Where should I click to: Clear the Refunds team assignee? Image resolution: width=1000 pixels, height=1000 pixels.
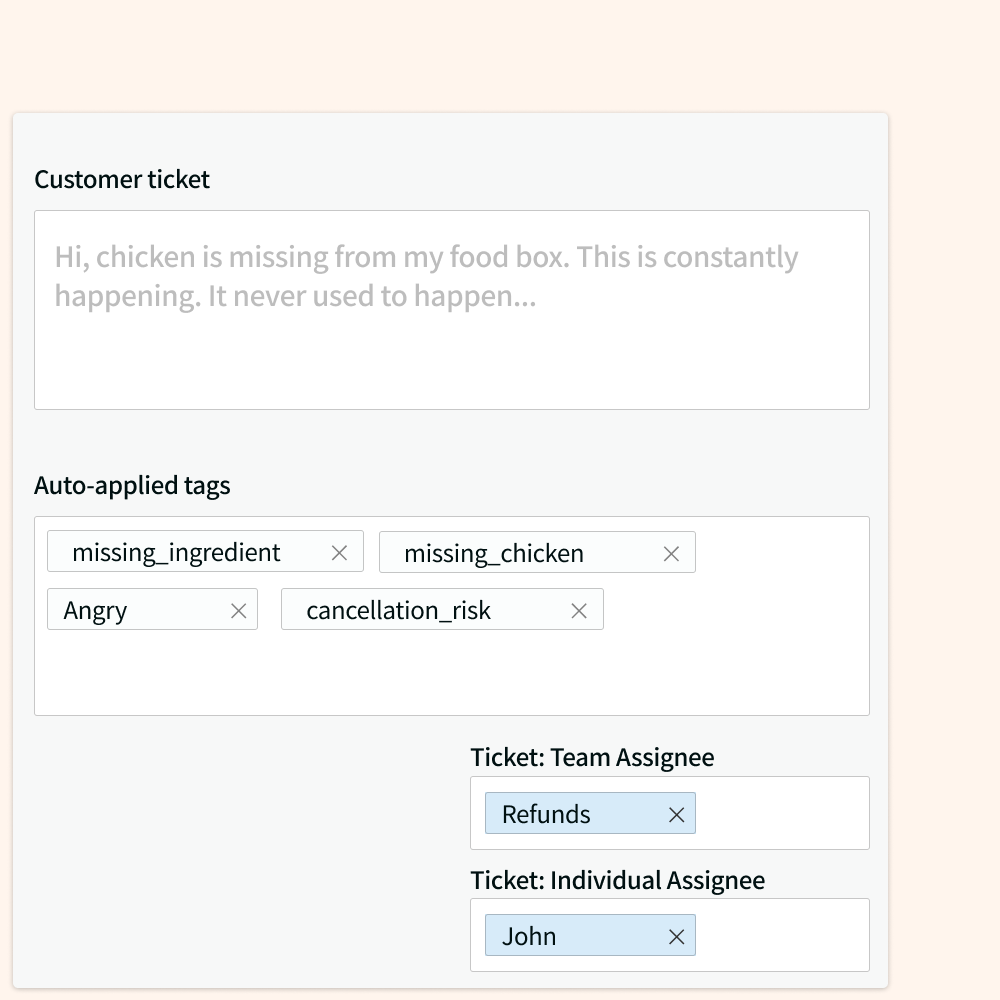(675, 813)
